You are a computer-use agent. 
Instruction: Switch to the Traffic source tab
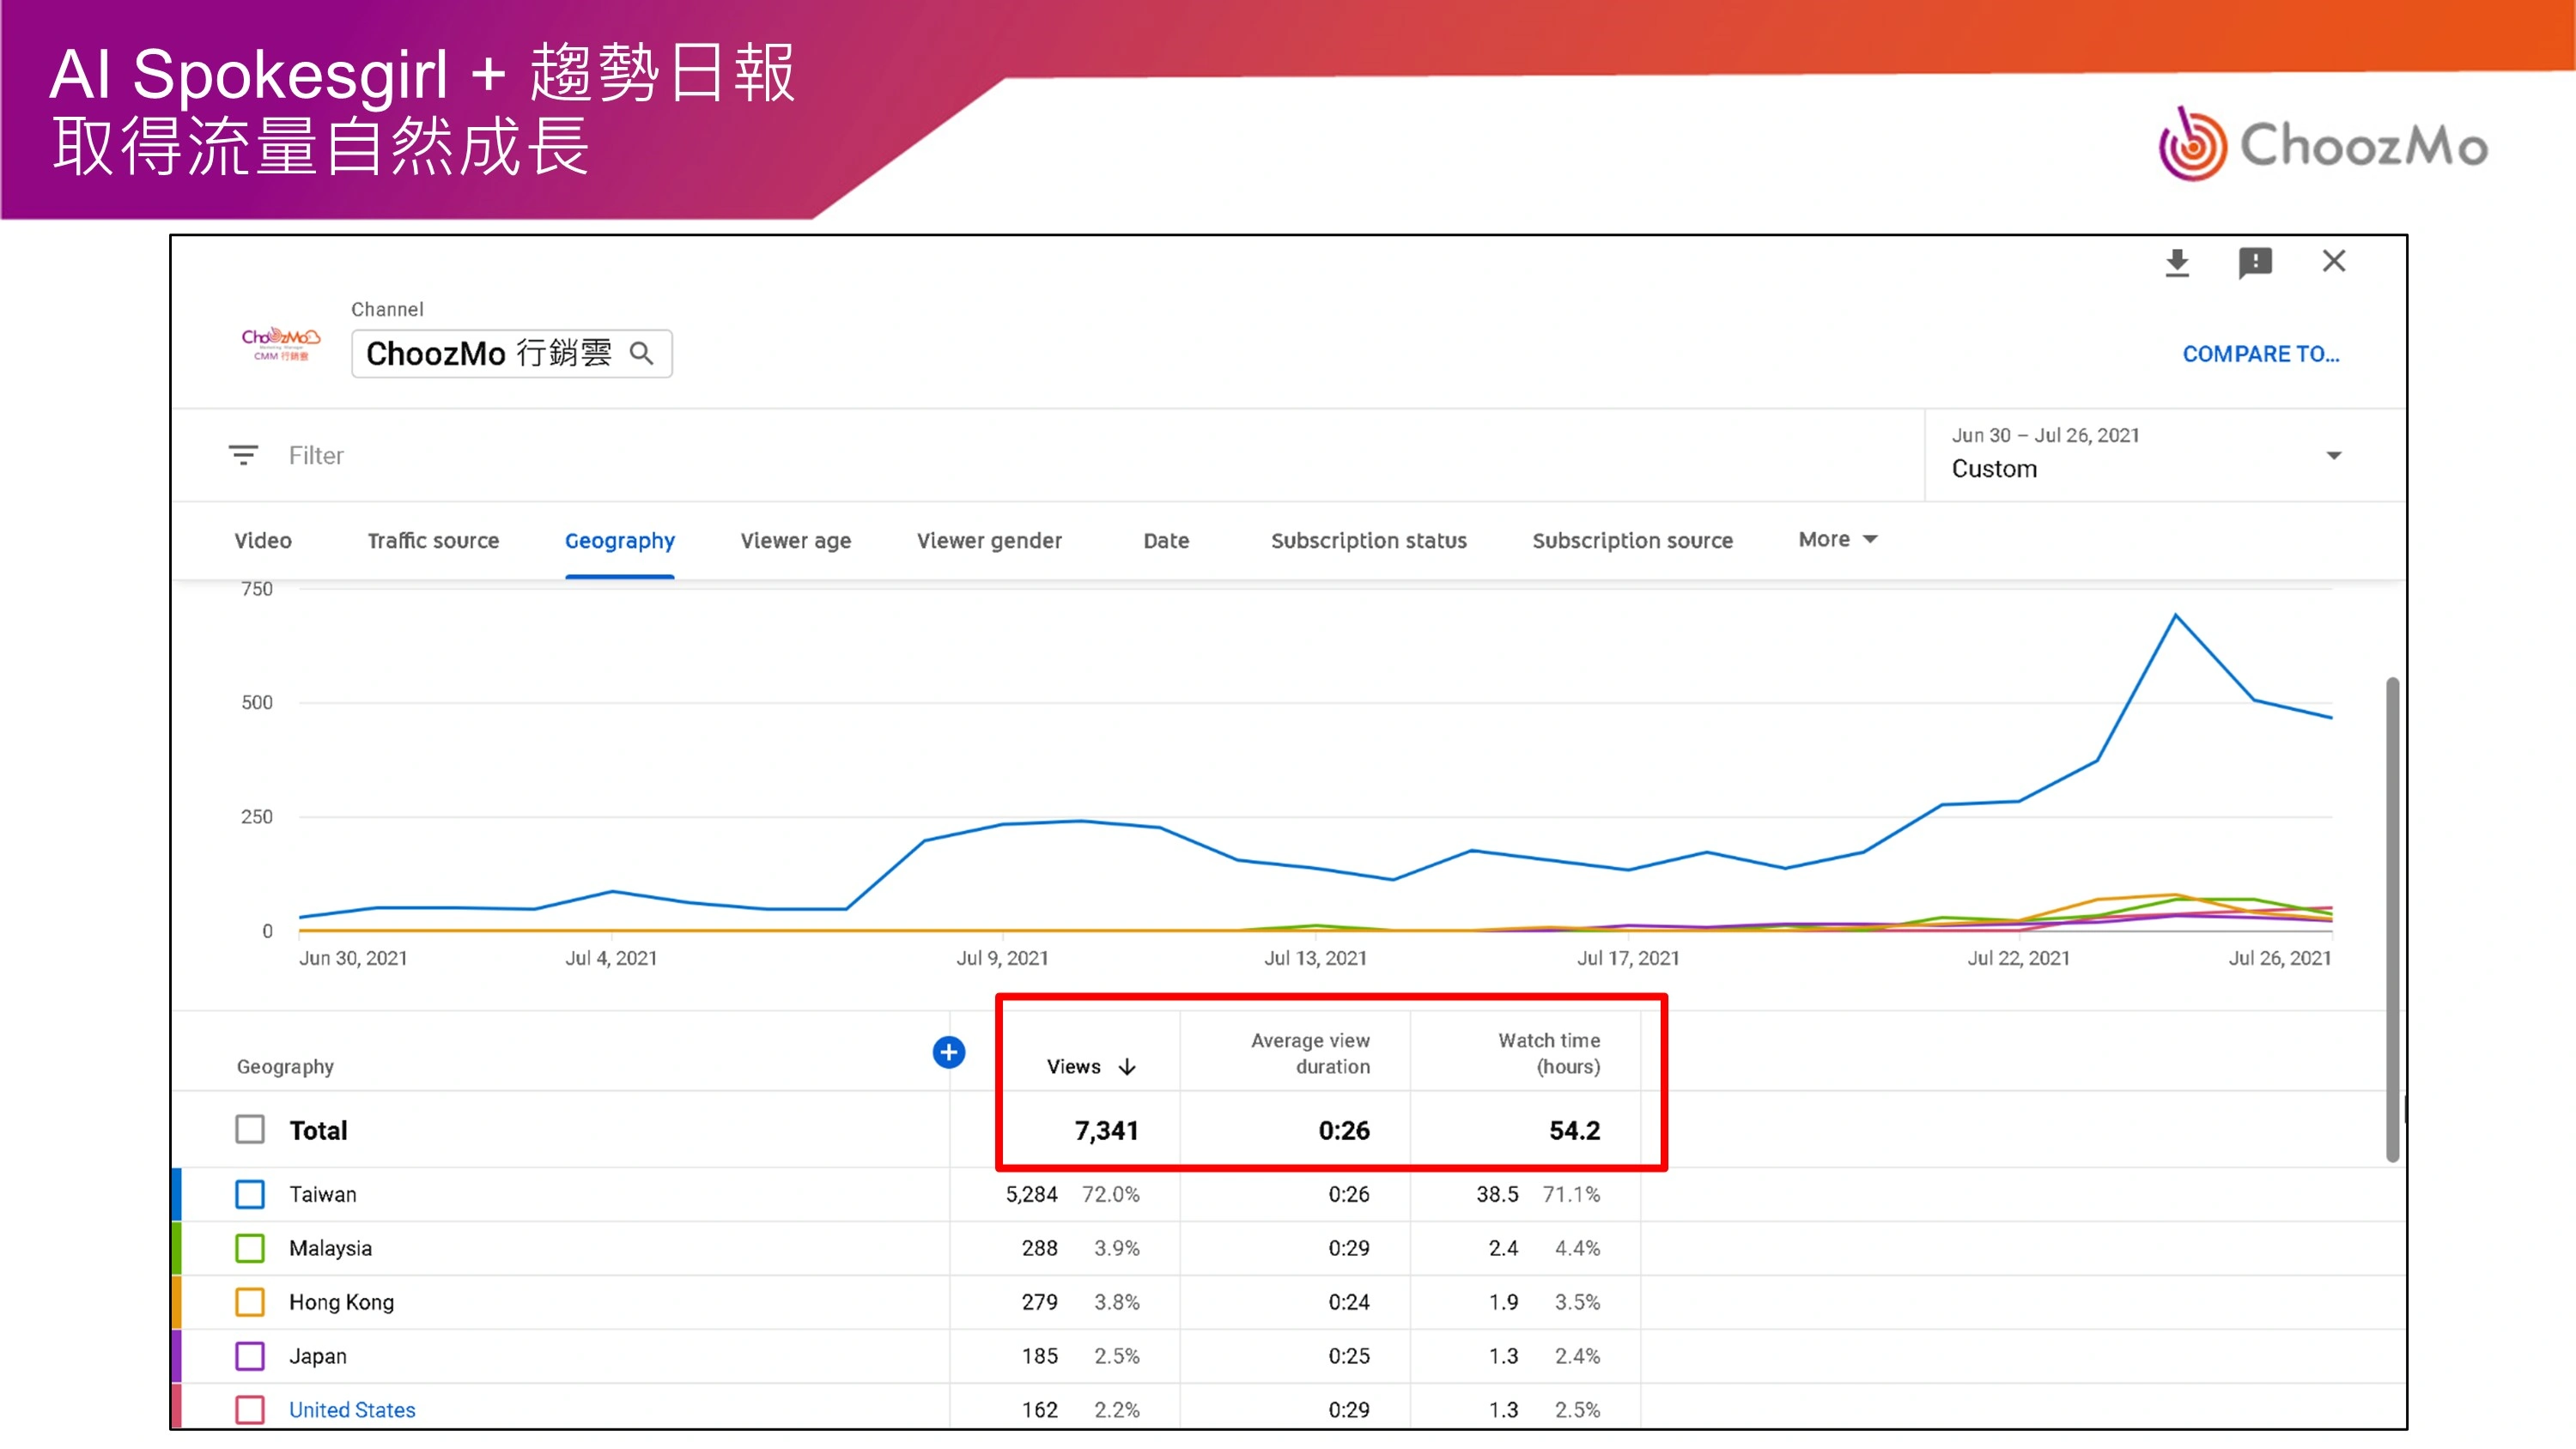click(433, 541)
